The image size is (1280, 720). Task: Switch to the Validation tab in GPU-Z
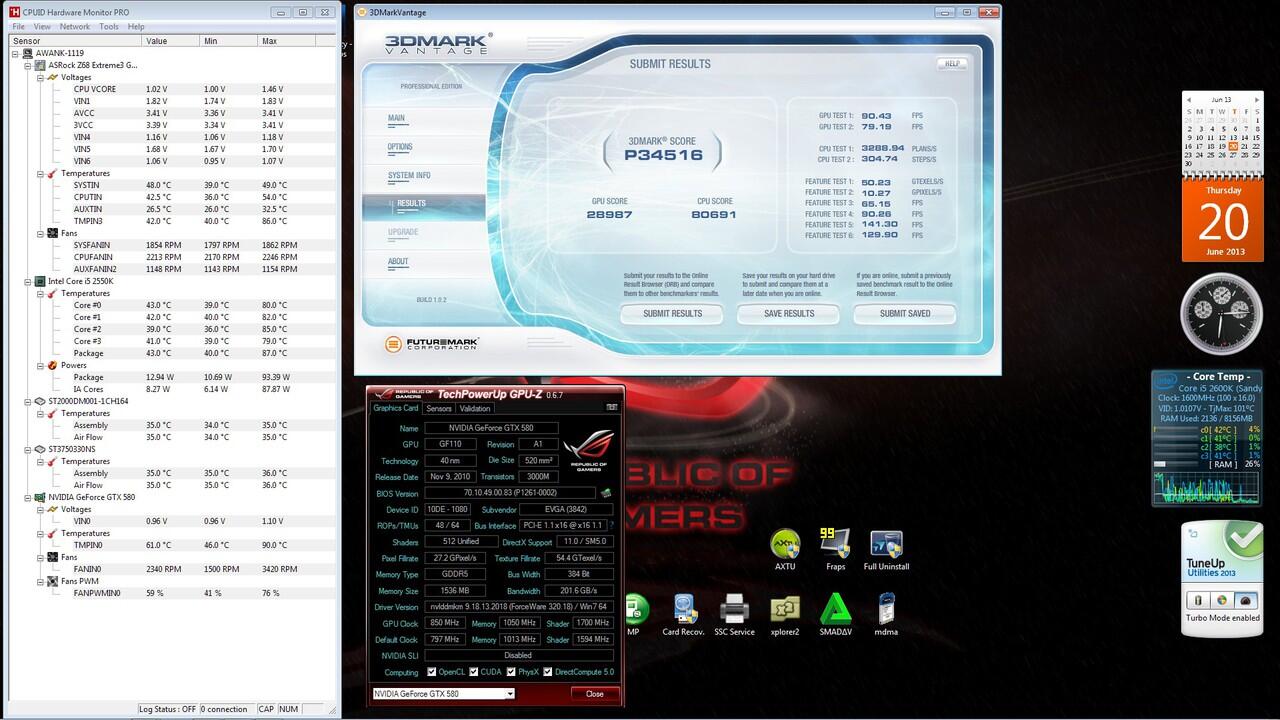pyautogui.click(x=475, y=408)
